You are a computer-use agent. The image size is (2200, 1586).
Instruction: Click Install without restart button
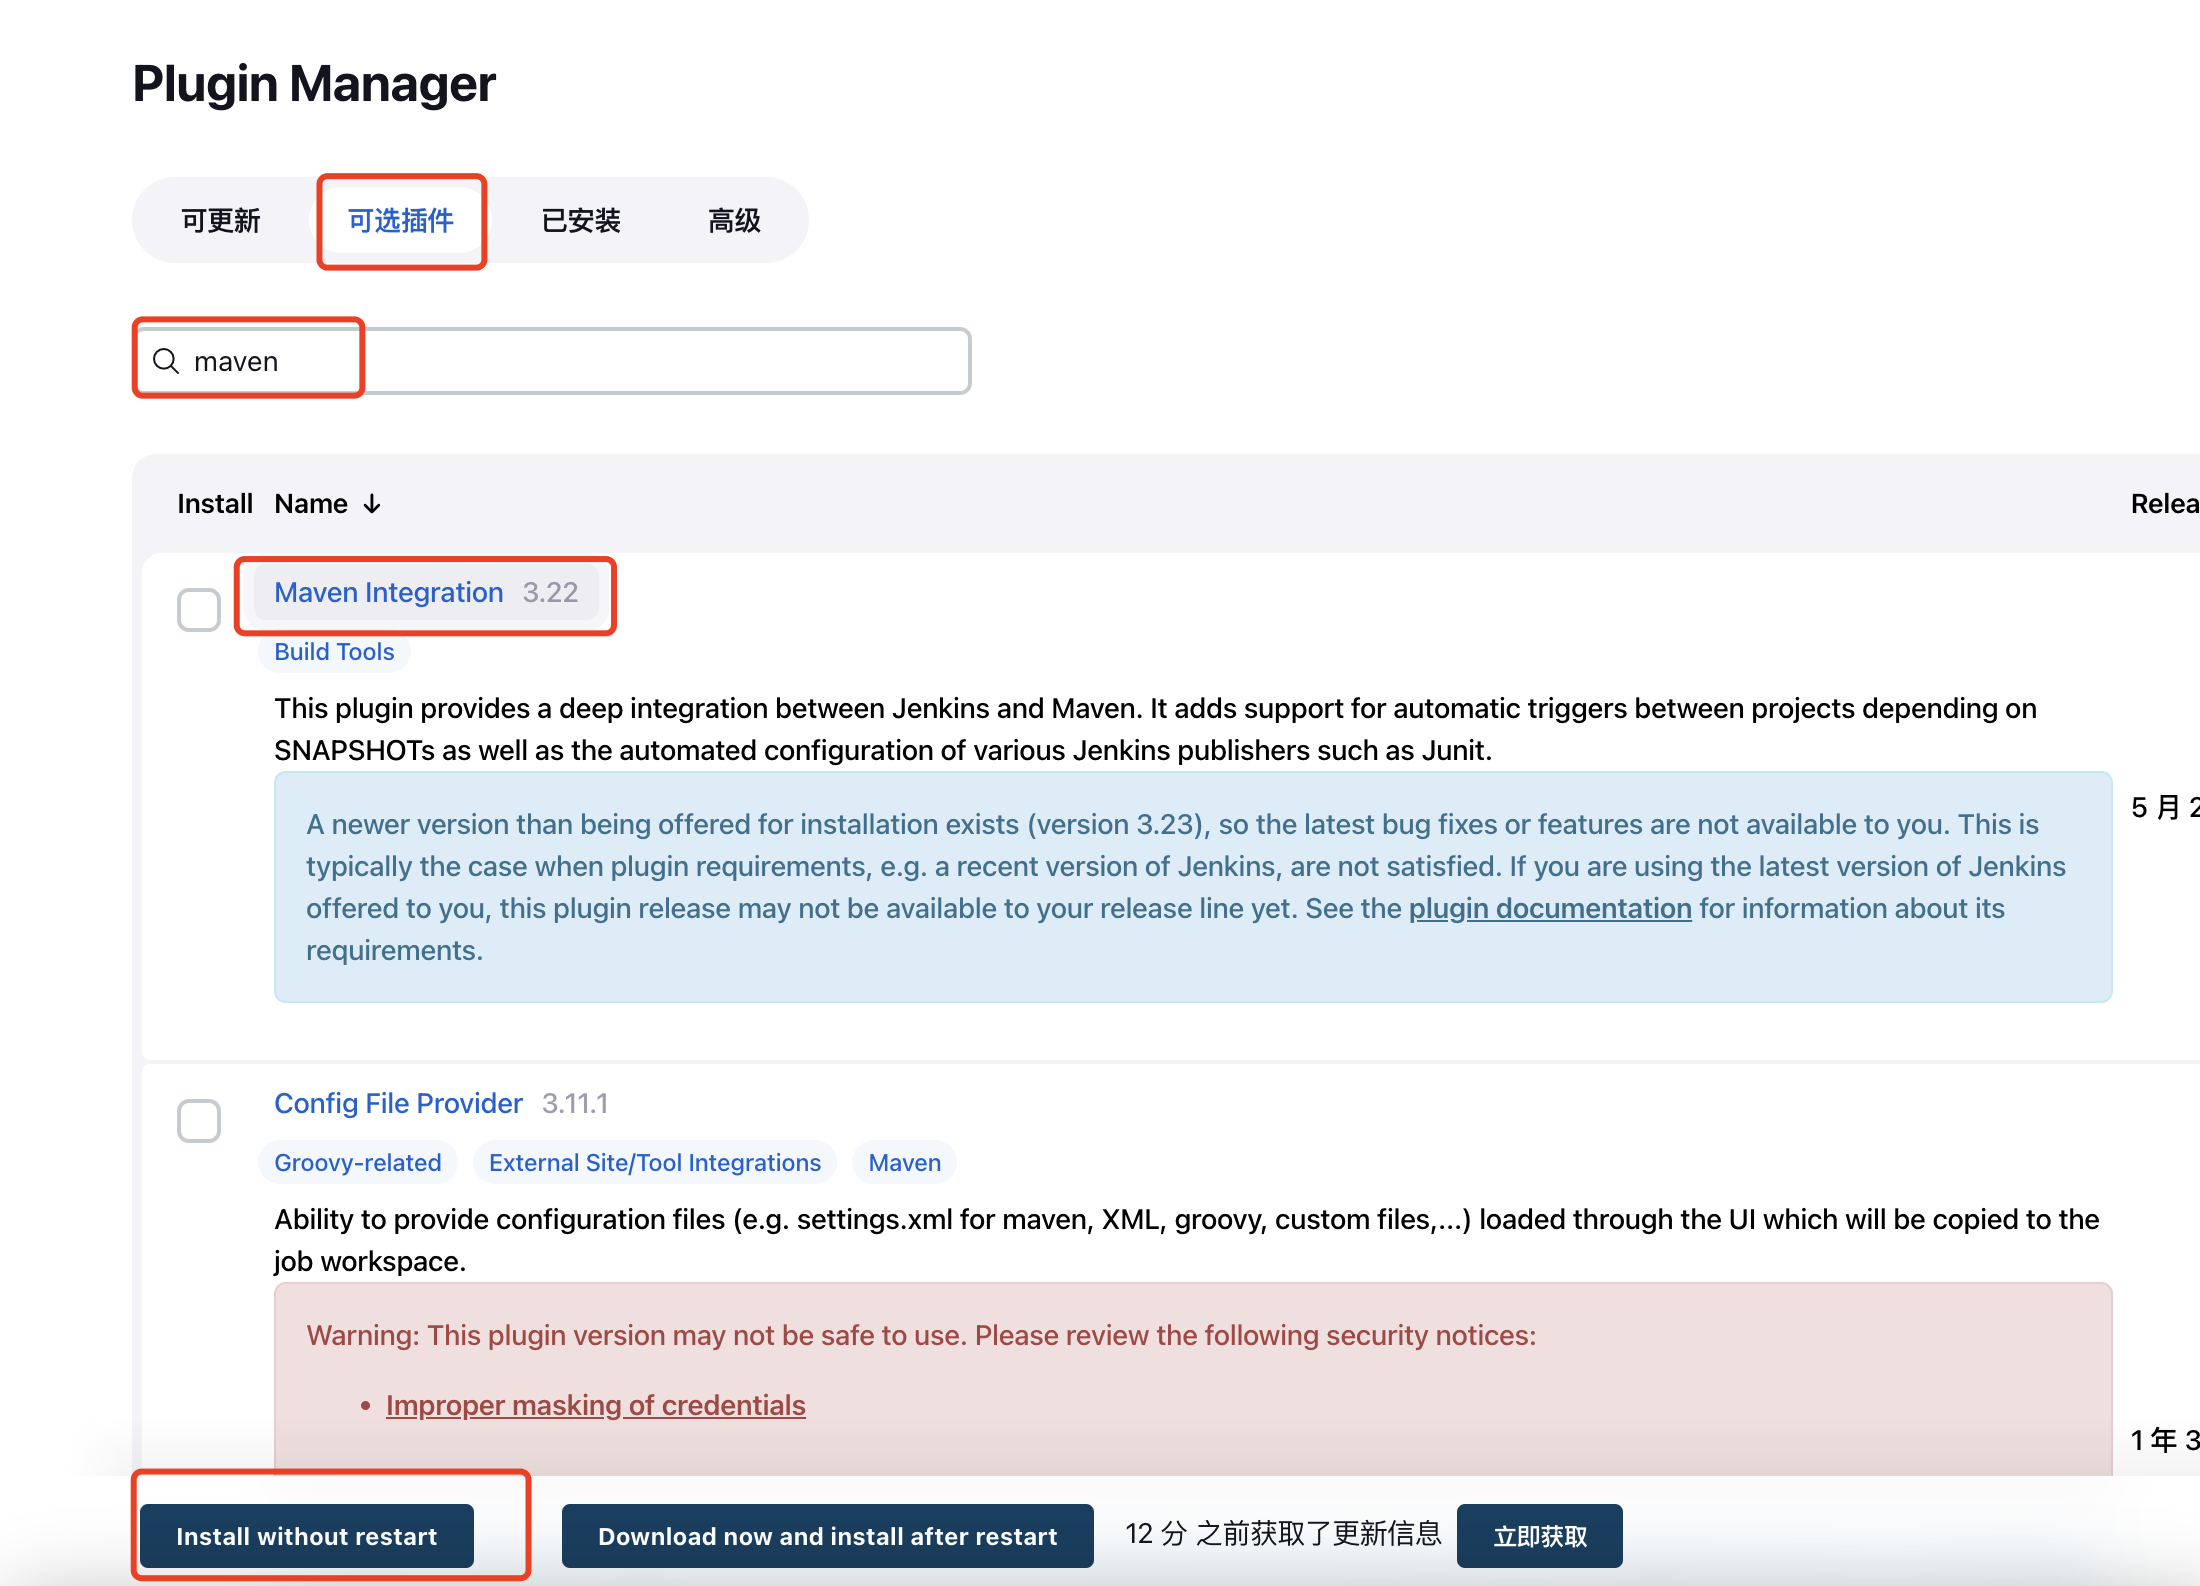pyautogui.click(x=307, y=1536)
